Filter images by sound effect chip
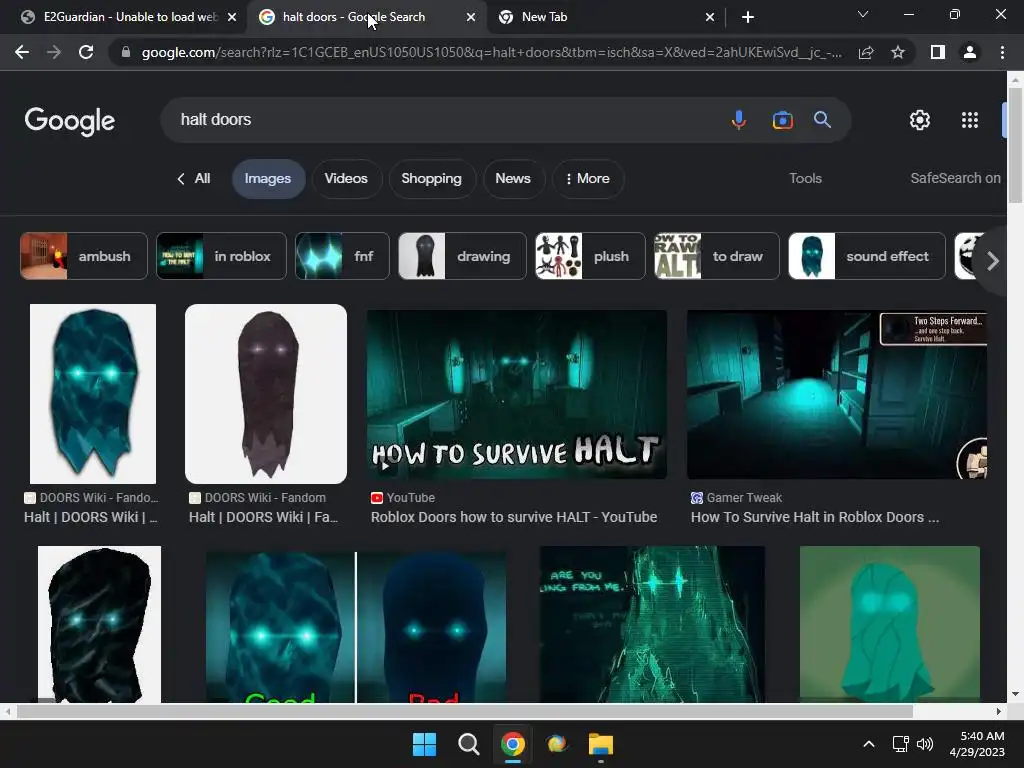1024x768 pixels. point(867,256)
